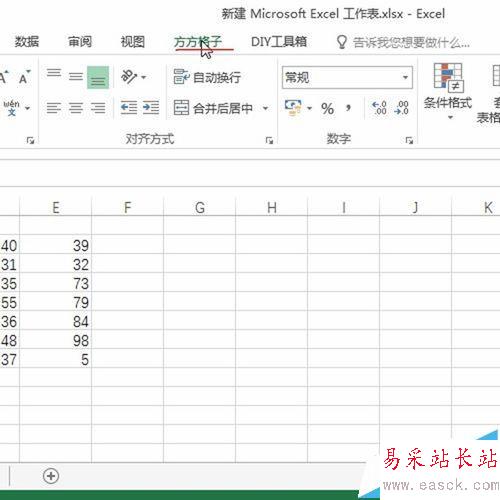500x500 pixels.
Task: Open the 方方格子 tab
Action: pos(197,42)
